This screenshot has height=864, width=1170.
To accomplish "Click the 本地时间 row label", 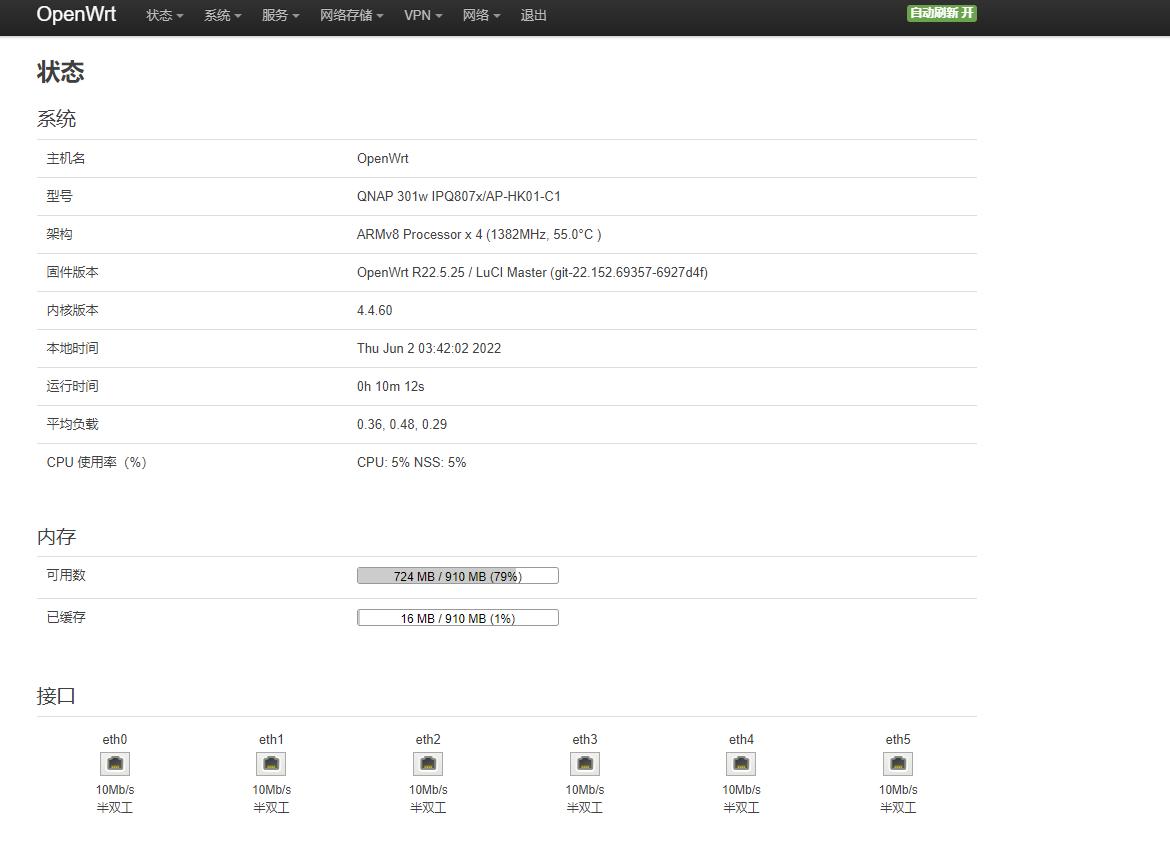I will pyautogui.click(x=72, y=348).
